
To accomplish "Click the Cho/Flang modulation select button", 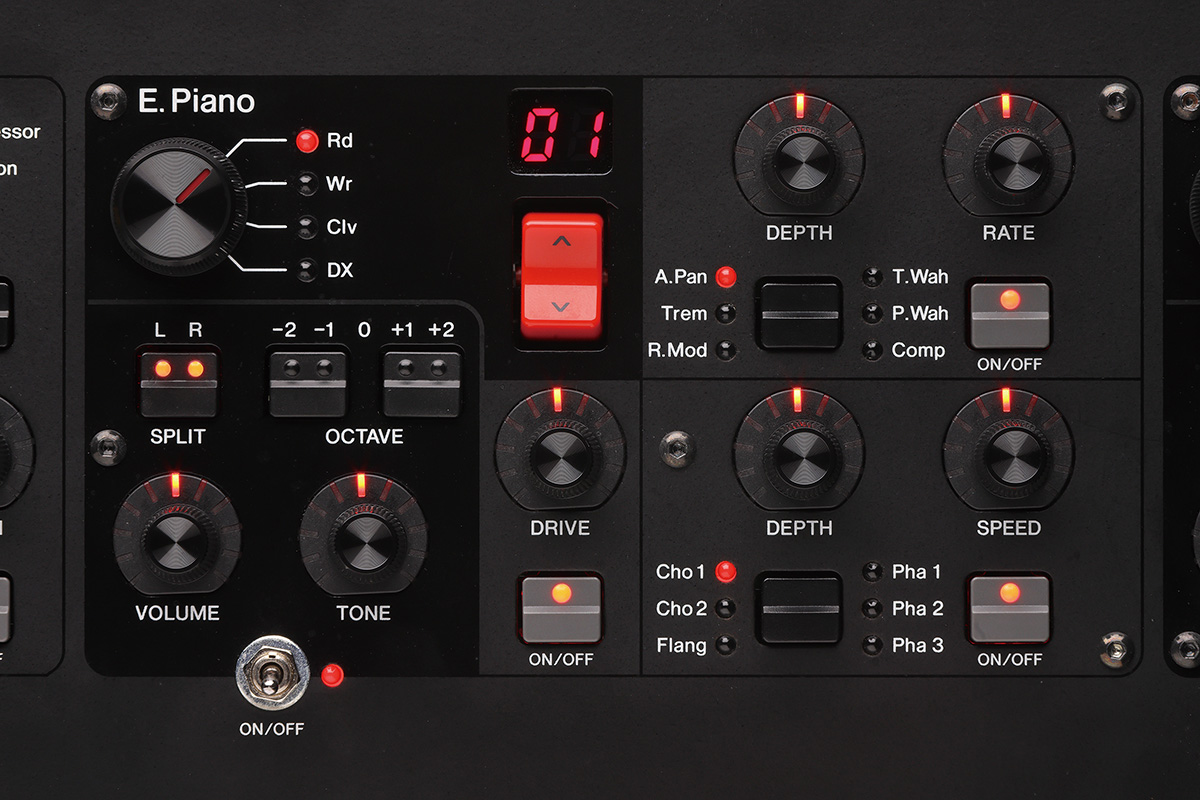I will (798, 608).
